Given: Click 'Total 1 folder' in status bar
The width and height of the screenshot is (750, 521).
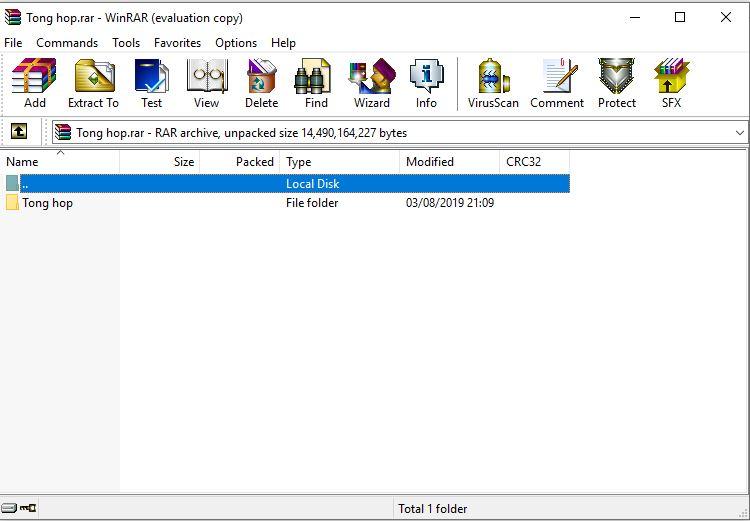Looking at the screenshot, I should 432,509.
